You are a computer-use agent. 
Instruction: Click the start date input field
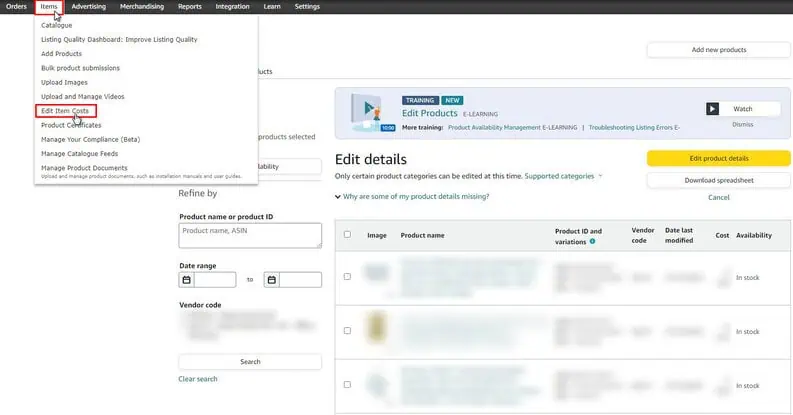point(215,280)
